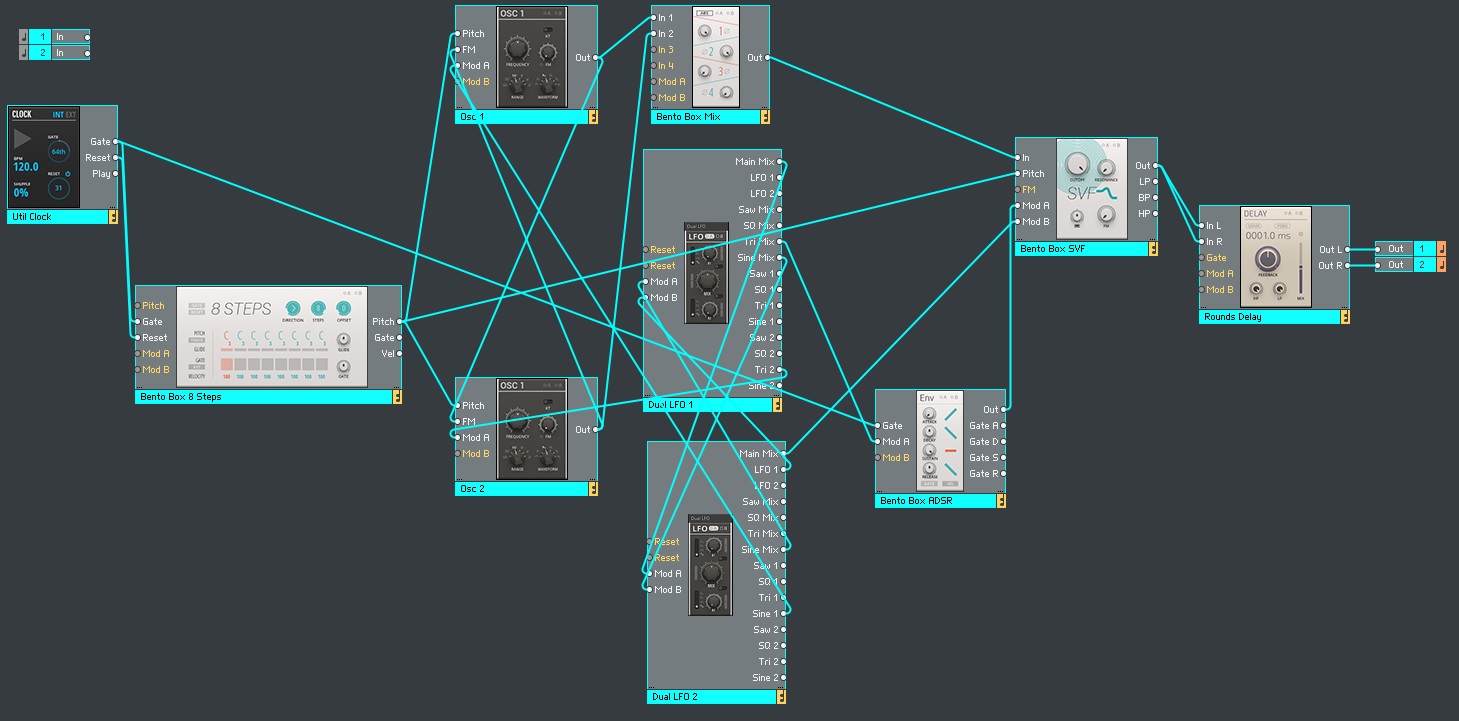Image resolution: width=1459 pixels, height=721 pixels.
Task: Click the Gate output port of Util Clock
Action: pyautogui.click(x=116, y=142)
